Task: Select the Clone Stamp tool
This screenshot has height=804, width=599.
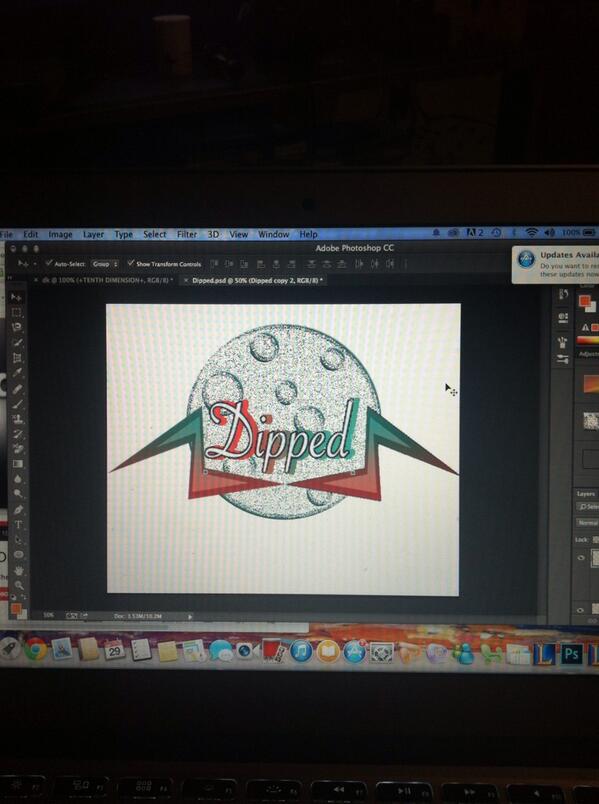Action: tap(17, 419)
